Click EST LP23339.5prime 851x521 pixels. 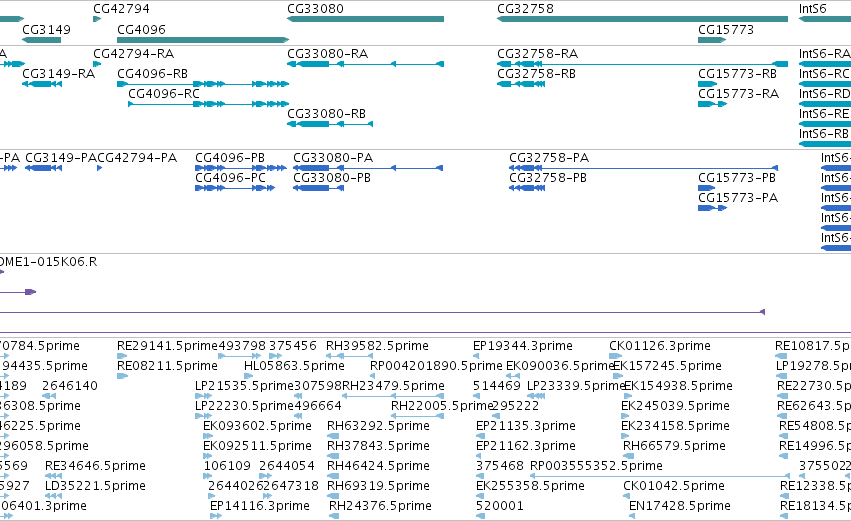click(577, 386)
